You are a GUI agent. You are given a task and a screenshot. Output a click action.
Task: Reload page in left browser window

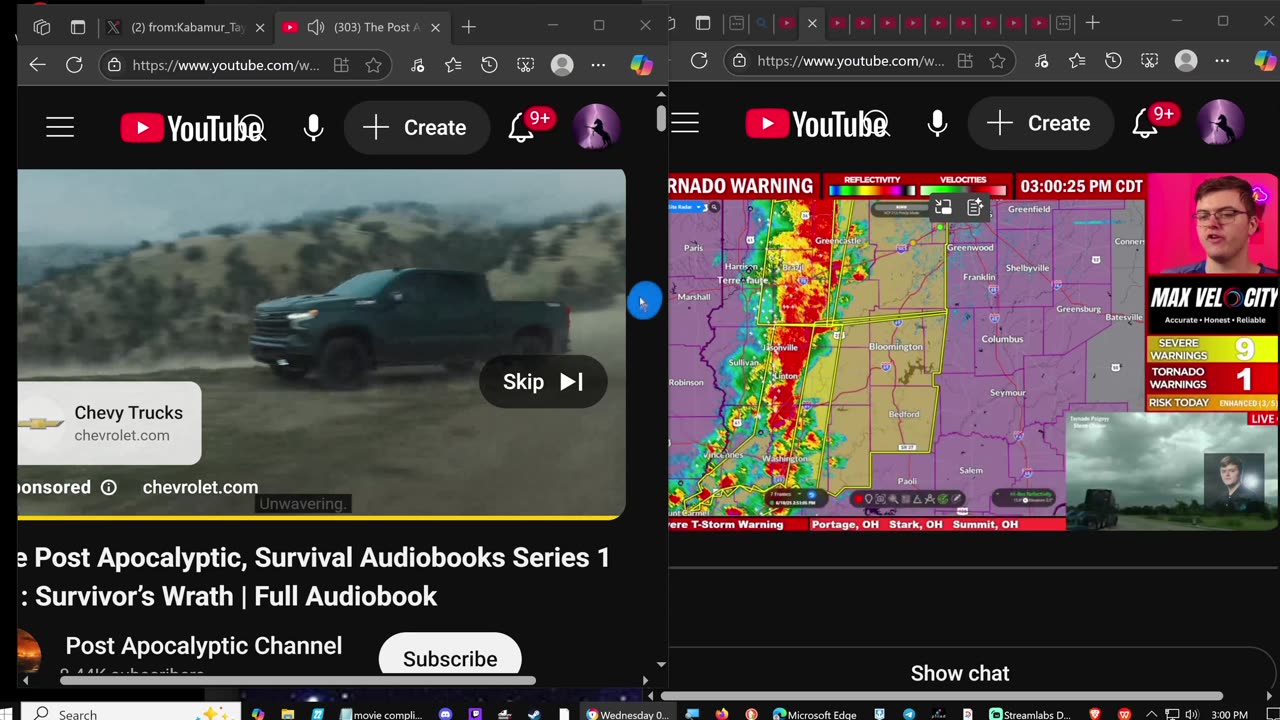tap(74, 65)
